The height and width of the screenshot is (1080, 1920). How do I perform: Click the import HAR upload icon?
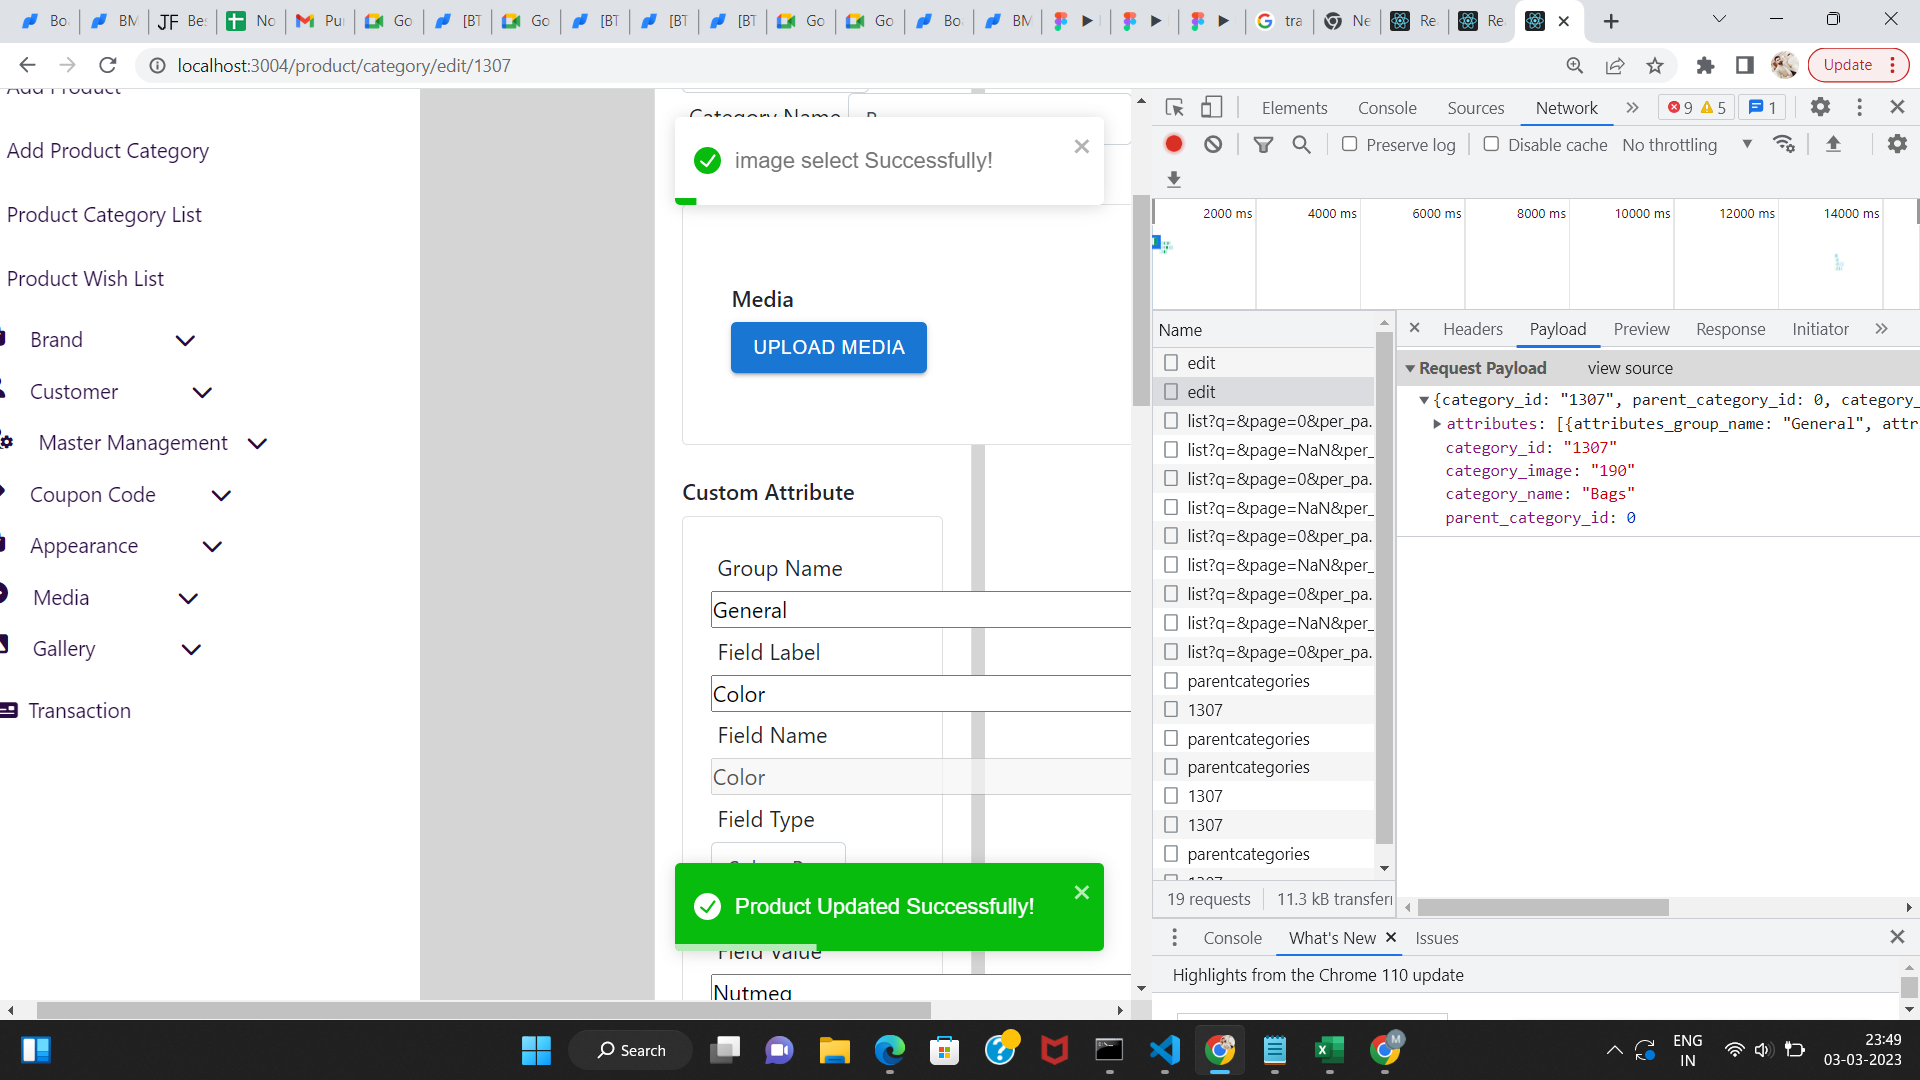click(x=1833, y=144)
